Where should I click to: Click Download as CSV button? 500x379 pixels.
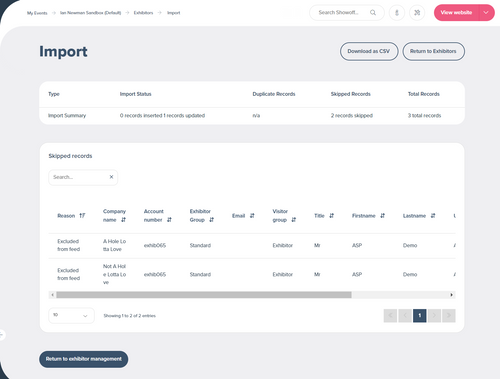click(369, 51)
